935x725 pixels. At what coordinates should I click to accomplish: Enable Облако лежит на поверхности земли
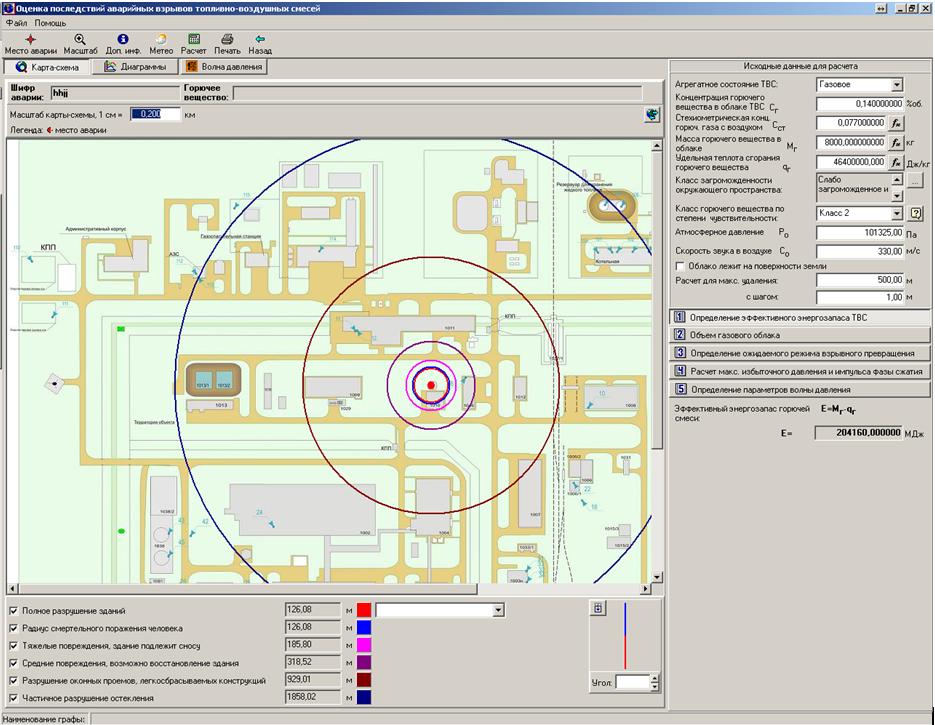point(680,266)
